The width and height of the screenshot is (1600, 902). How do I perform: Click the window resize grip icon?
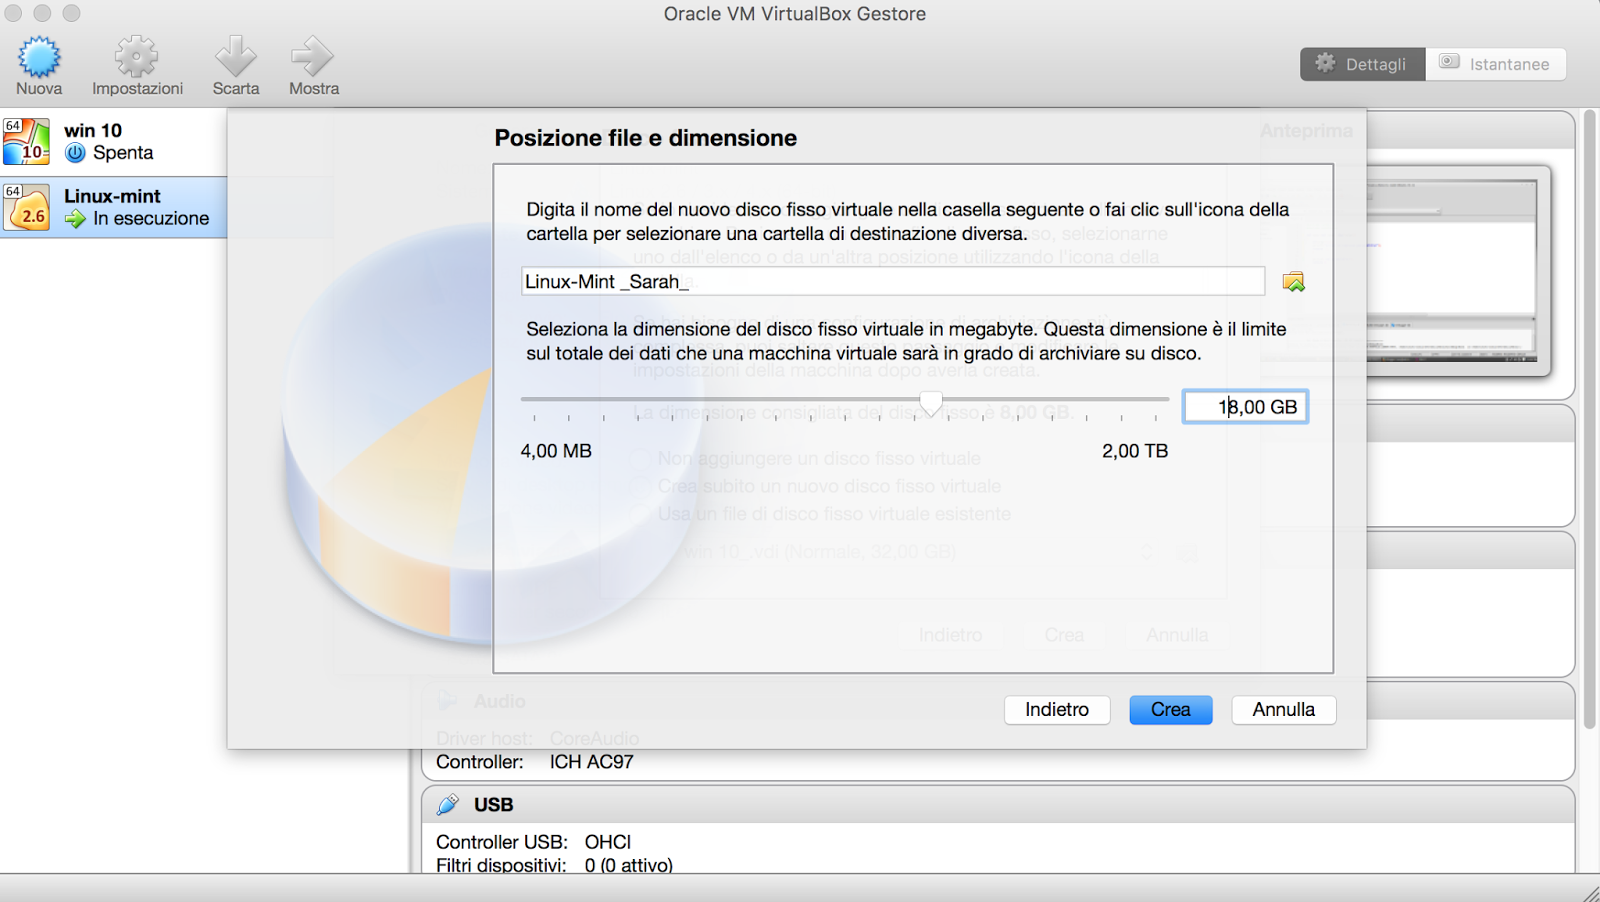click(1590, 893)
